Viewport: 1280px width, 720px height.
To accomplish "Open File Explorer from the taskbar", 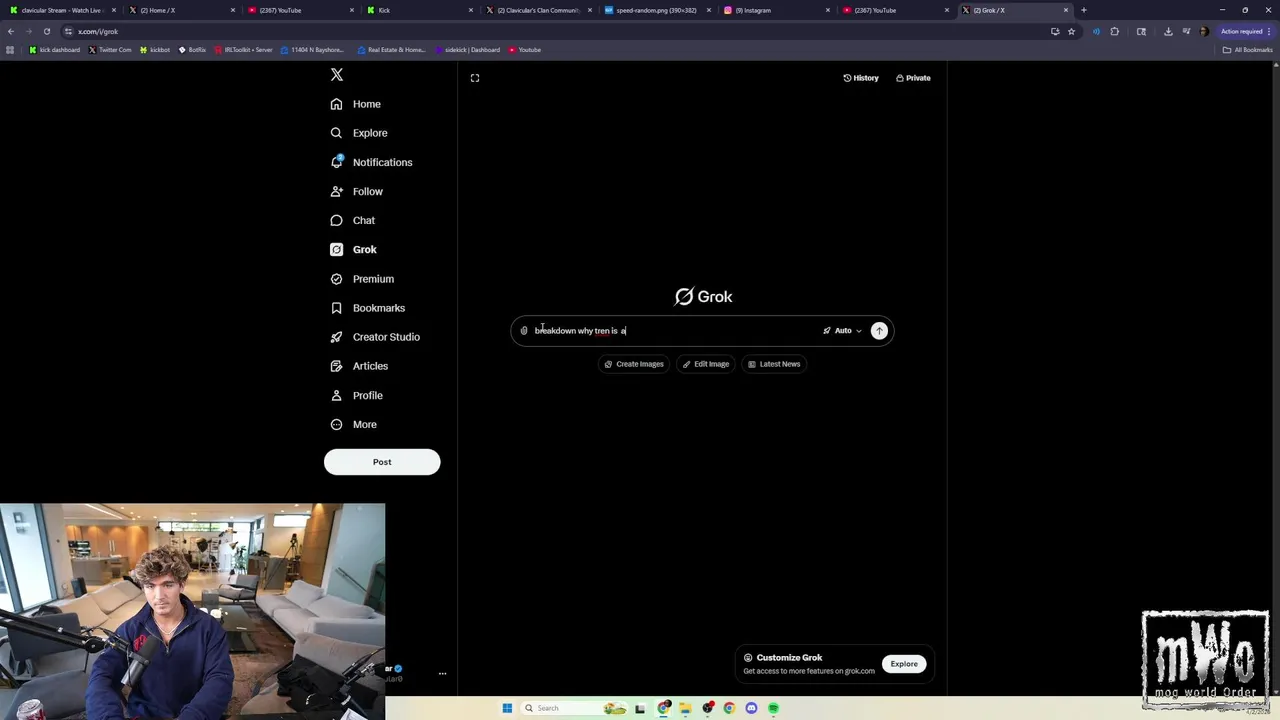I will [x=685, y=708].
